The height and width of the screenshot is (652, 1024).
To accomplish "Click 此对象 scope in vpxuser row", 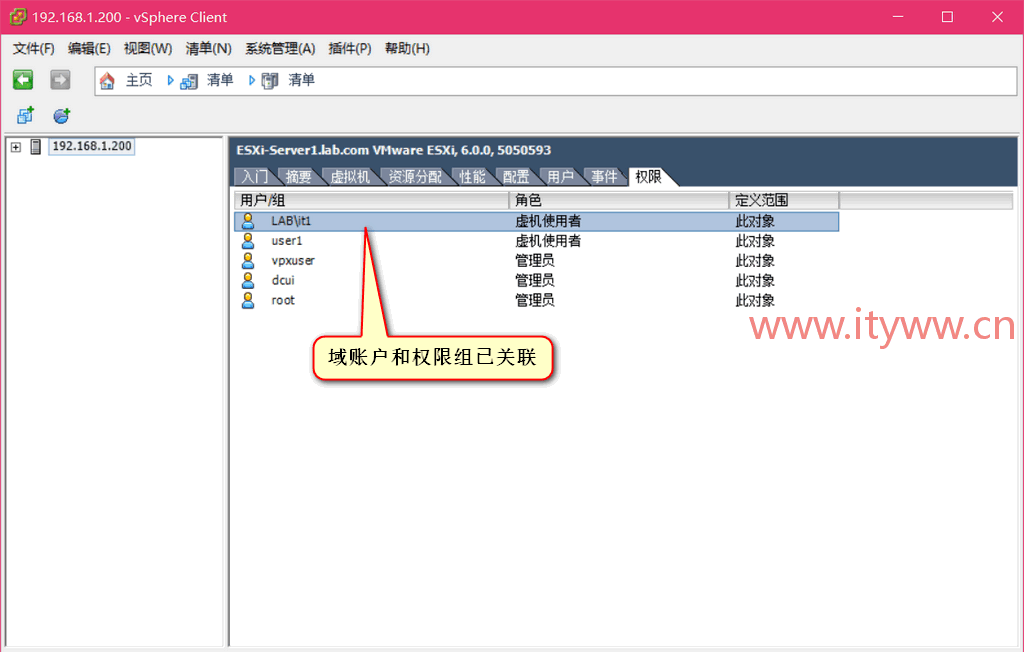I will 755,261.
